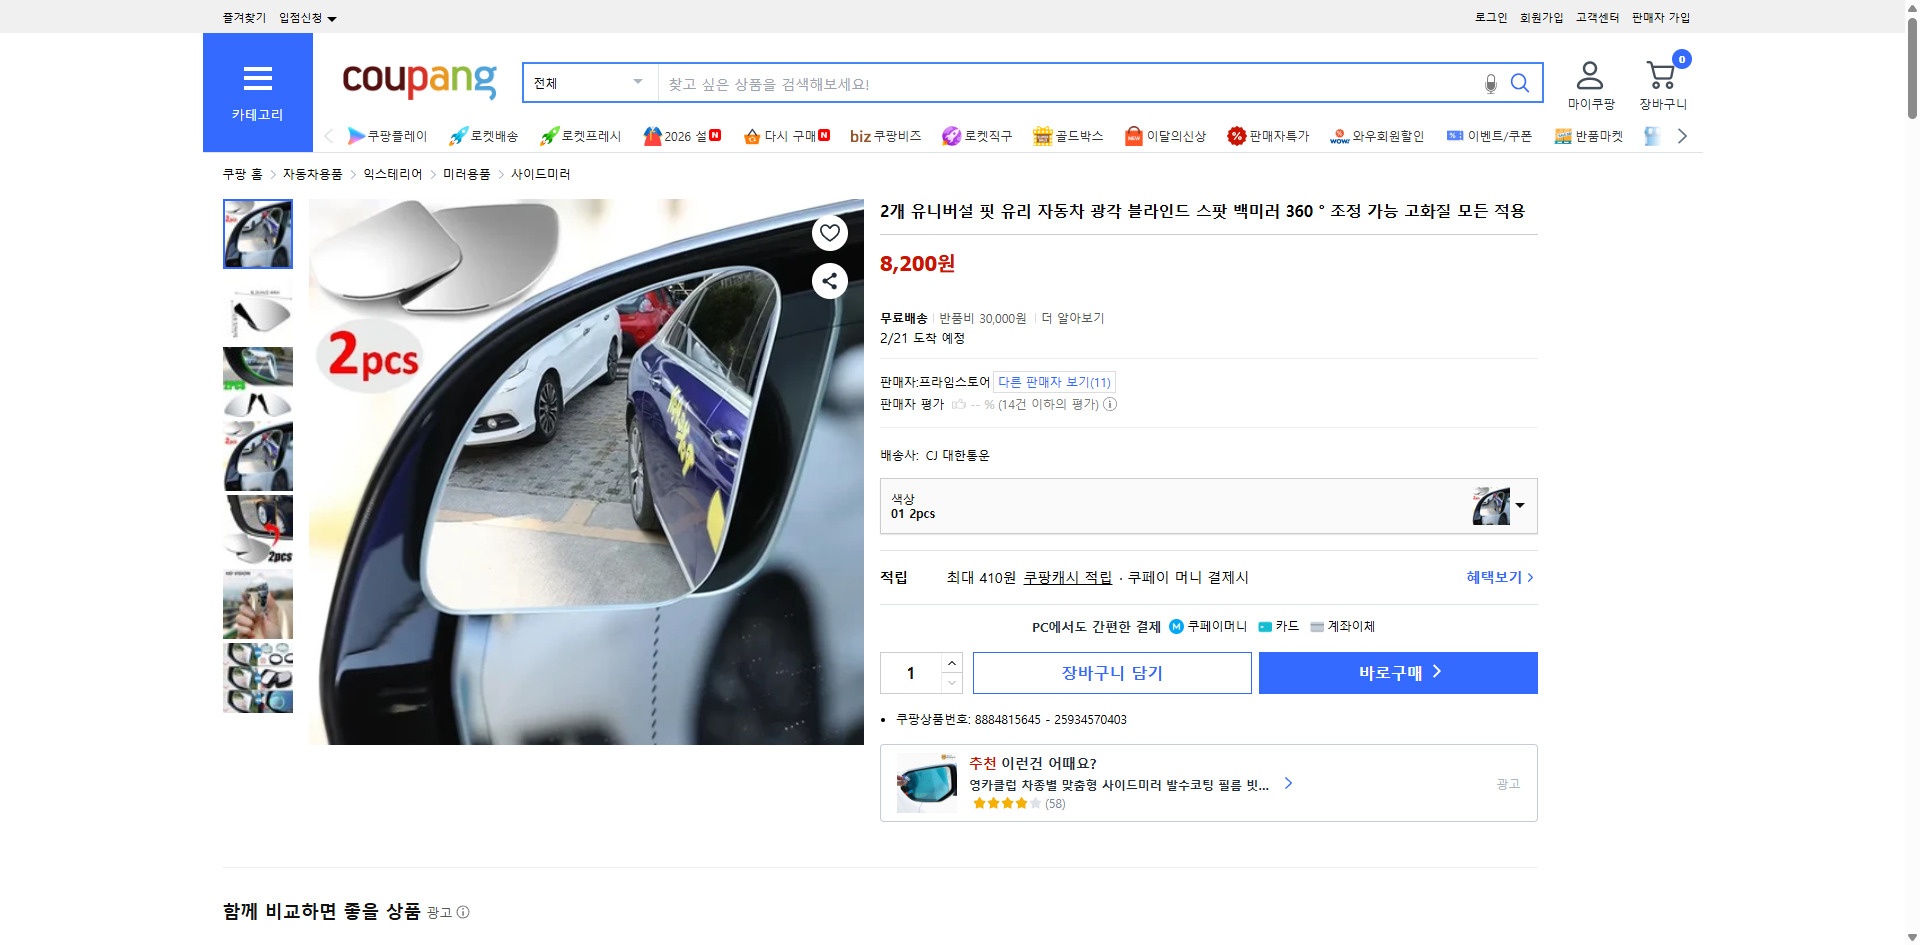
Task: Click the share icon on product image
Action: [x=829, y=281]
